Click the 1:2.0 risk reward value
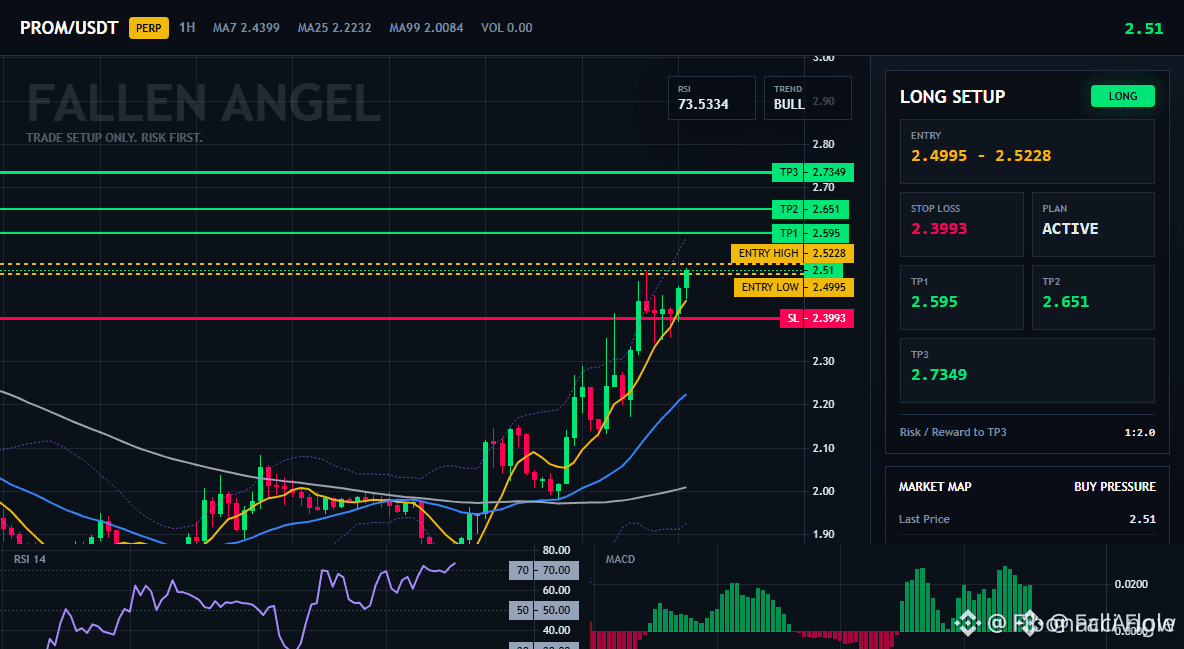This screenshot has width=1184, height=649. point(1139,432)
